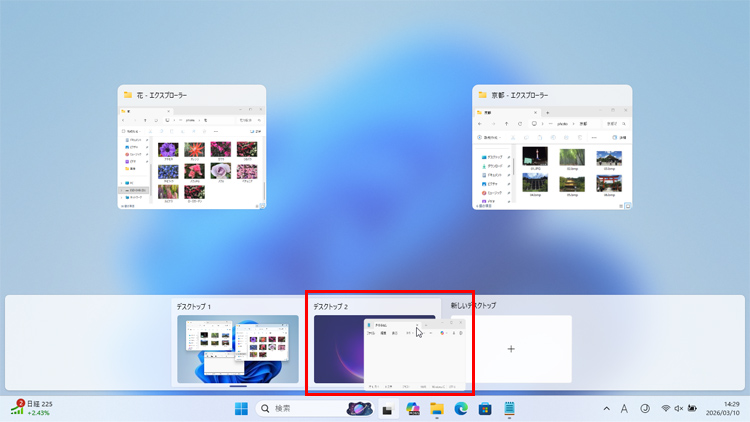This screenshot has height=422, width=750.
Task: Open Wi-Fi network status icon
Action: pos(666,408)
